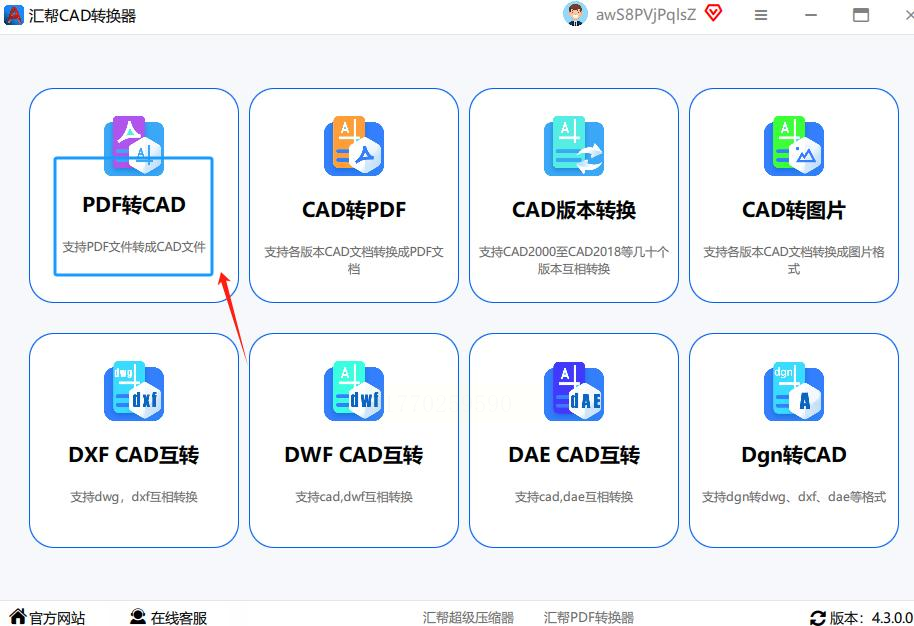Click description 支持CAD2000至CAD2018等几十个版本互相转换

(x=574, y=260)
